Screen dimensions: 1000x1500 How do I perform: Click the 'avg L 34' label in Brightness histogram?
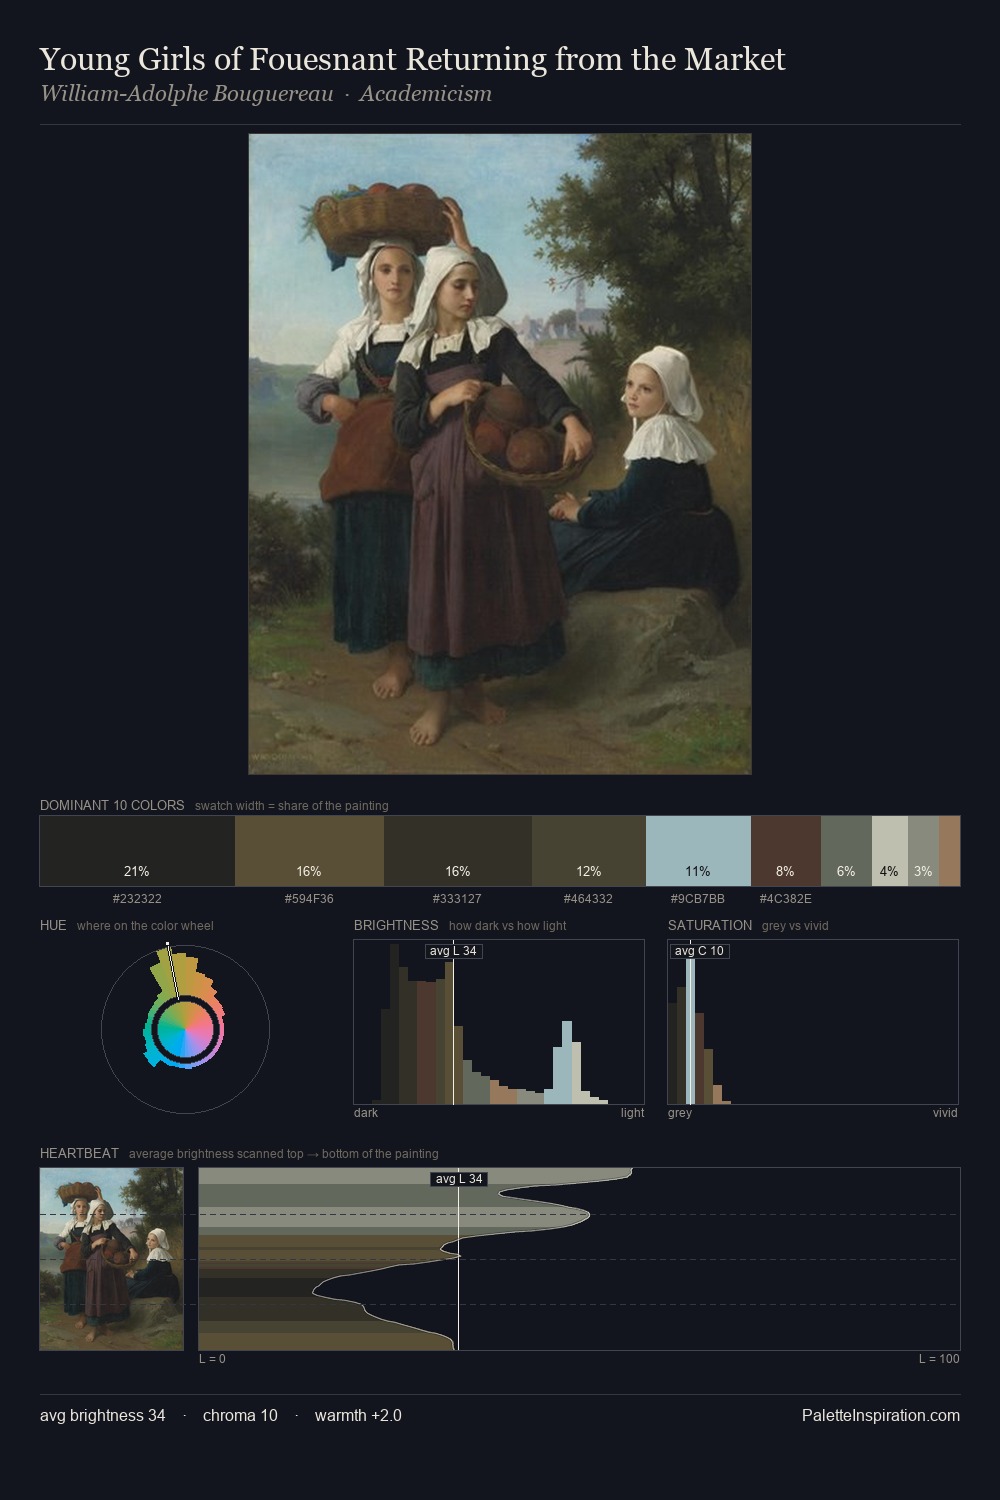453,951
